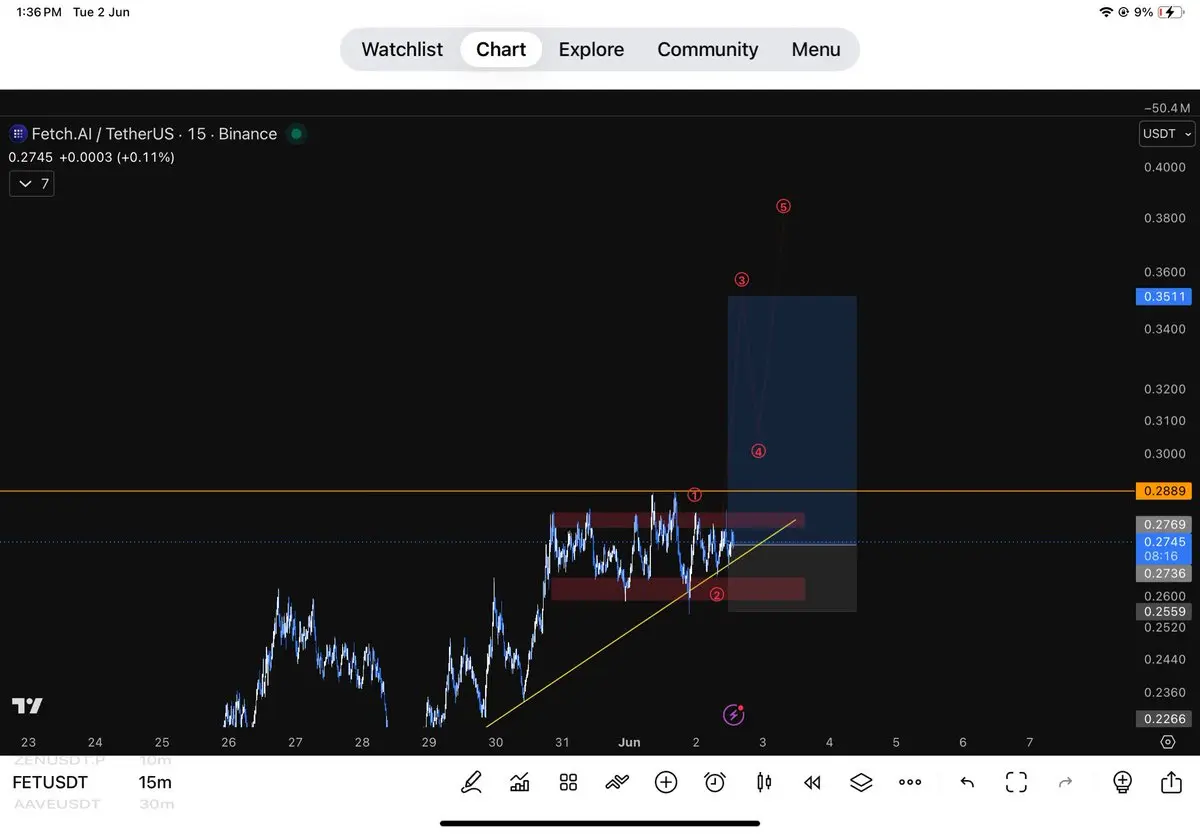
Task: Tap the share export icon
Action: (x=1171, y=782)
